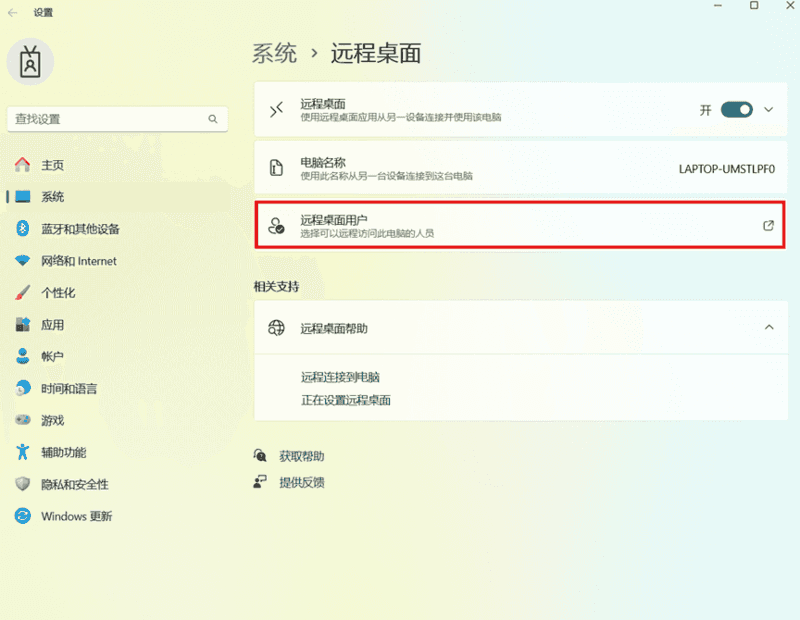Viewport: 800px width, 620px height.
Task: Open the 远程连接到电脑 help link
Action: coord(340,377)
